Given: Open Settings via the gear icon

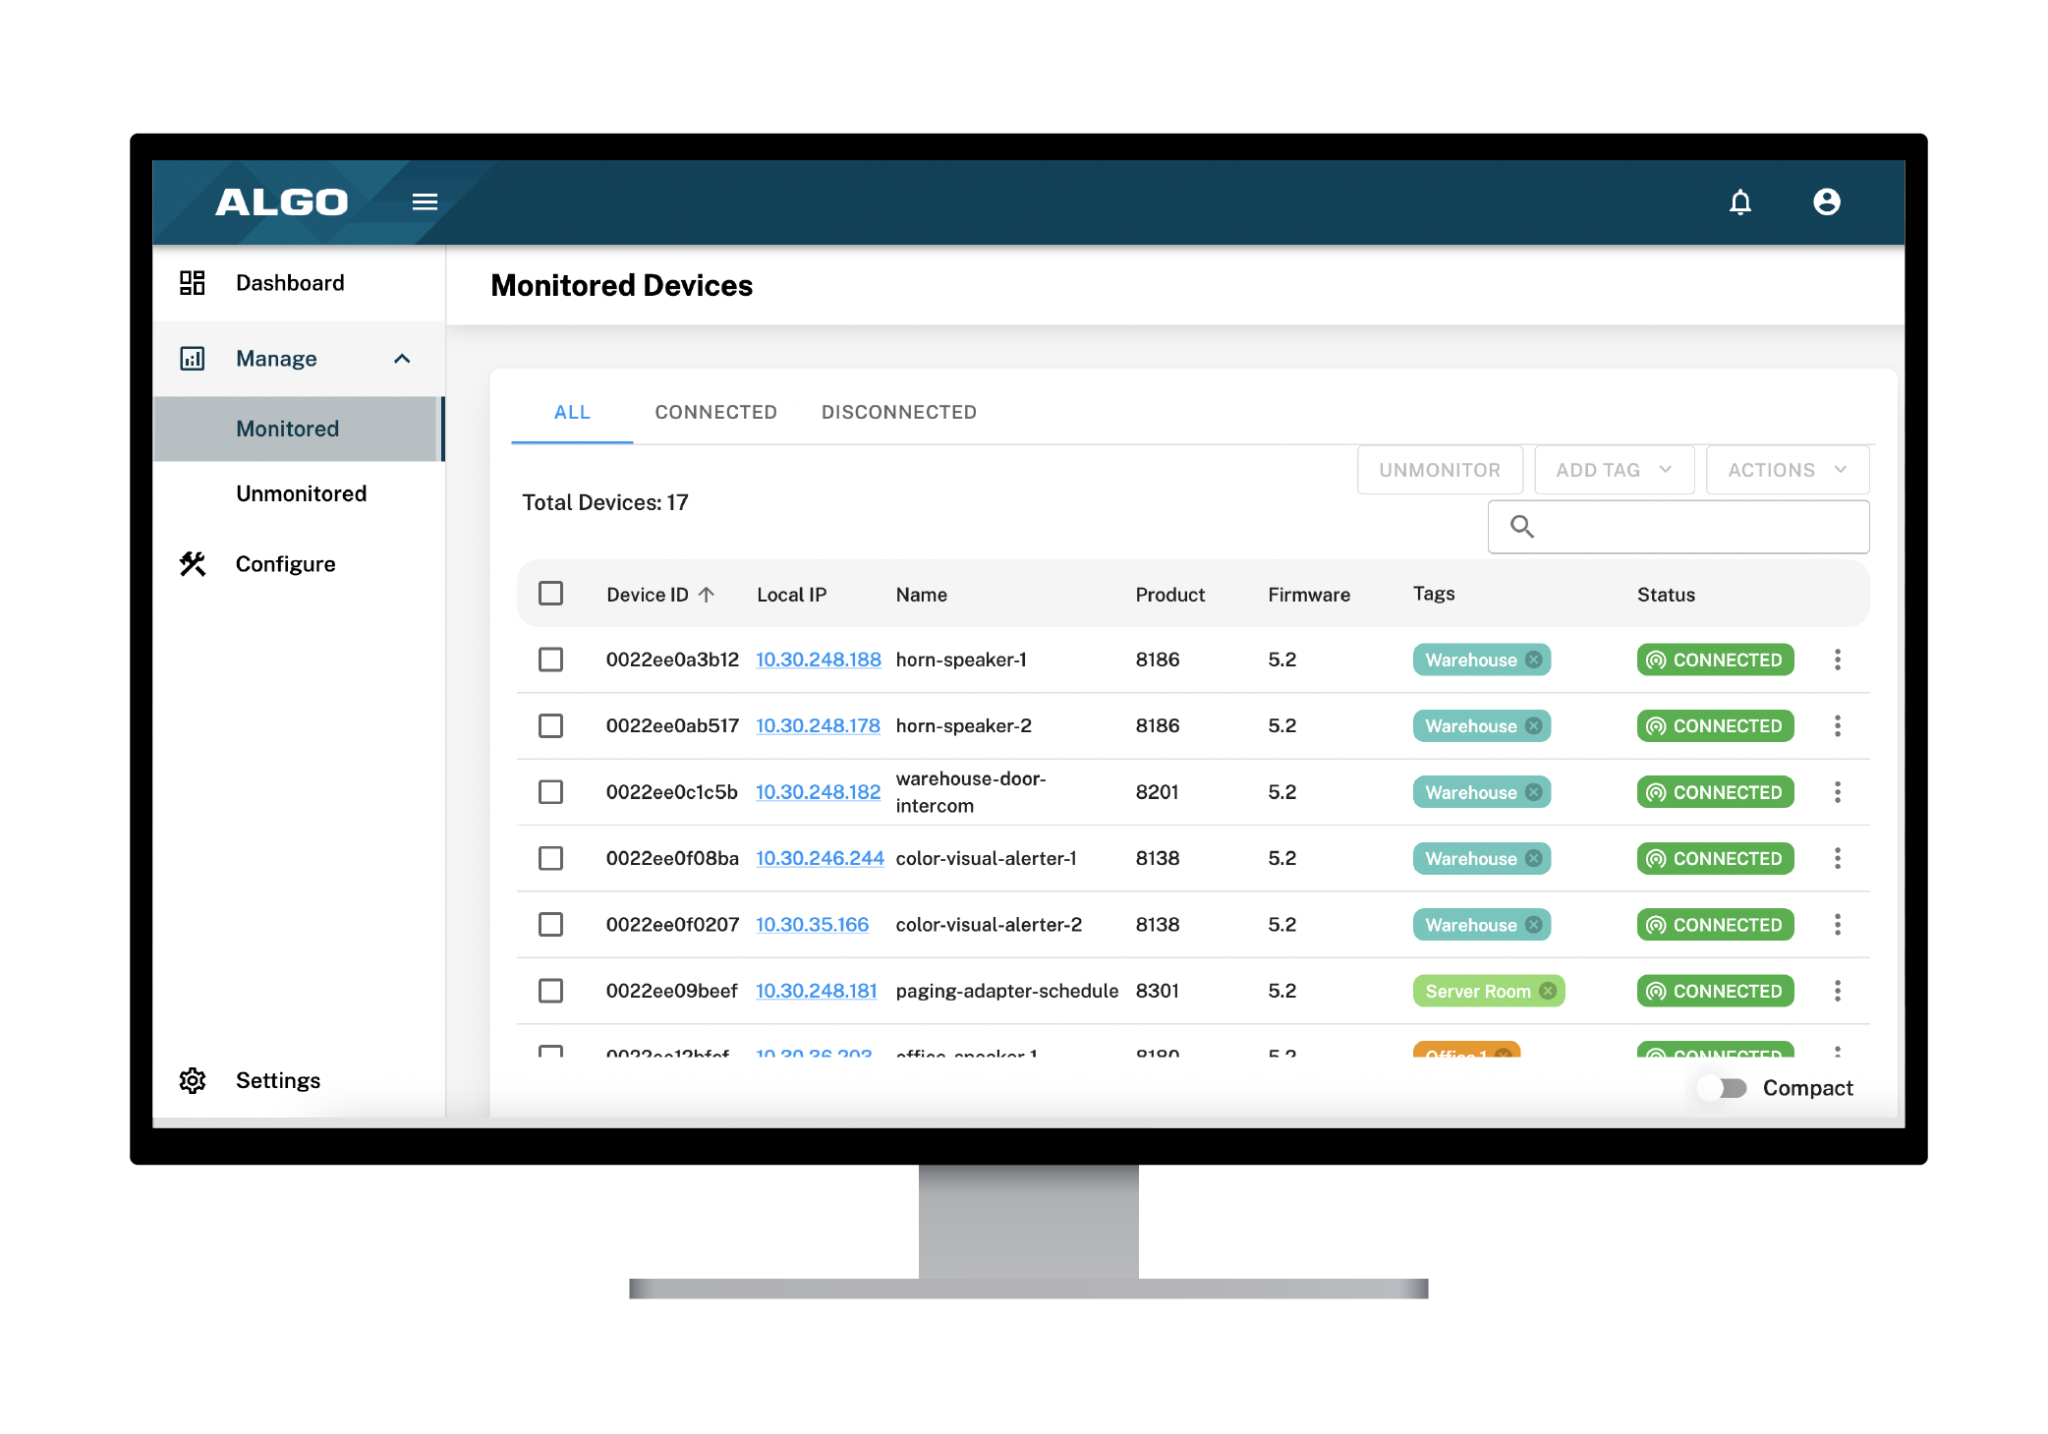Looking at the screenshot, I should click(x=192, y=1080).
